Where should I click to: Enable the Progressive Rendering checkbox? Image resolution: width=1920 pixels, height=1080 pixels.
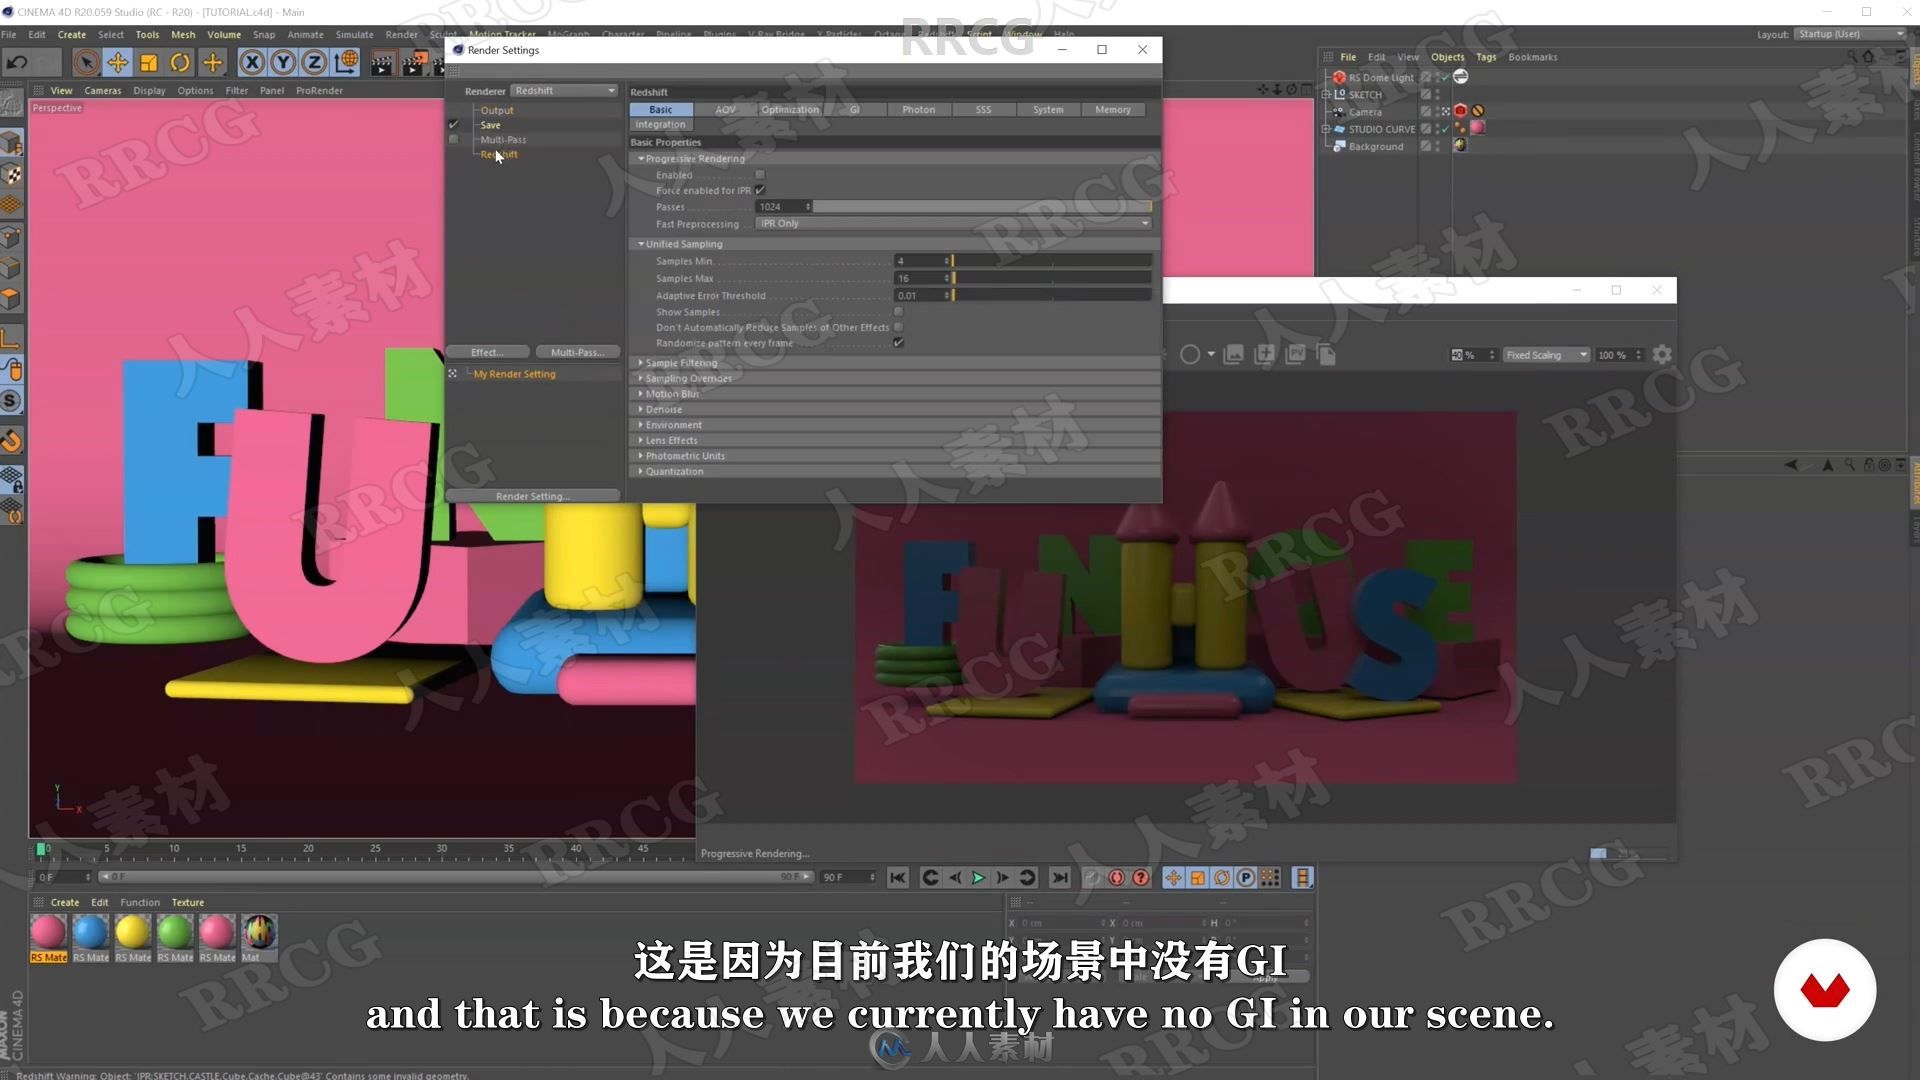point(760,175)
